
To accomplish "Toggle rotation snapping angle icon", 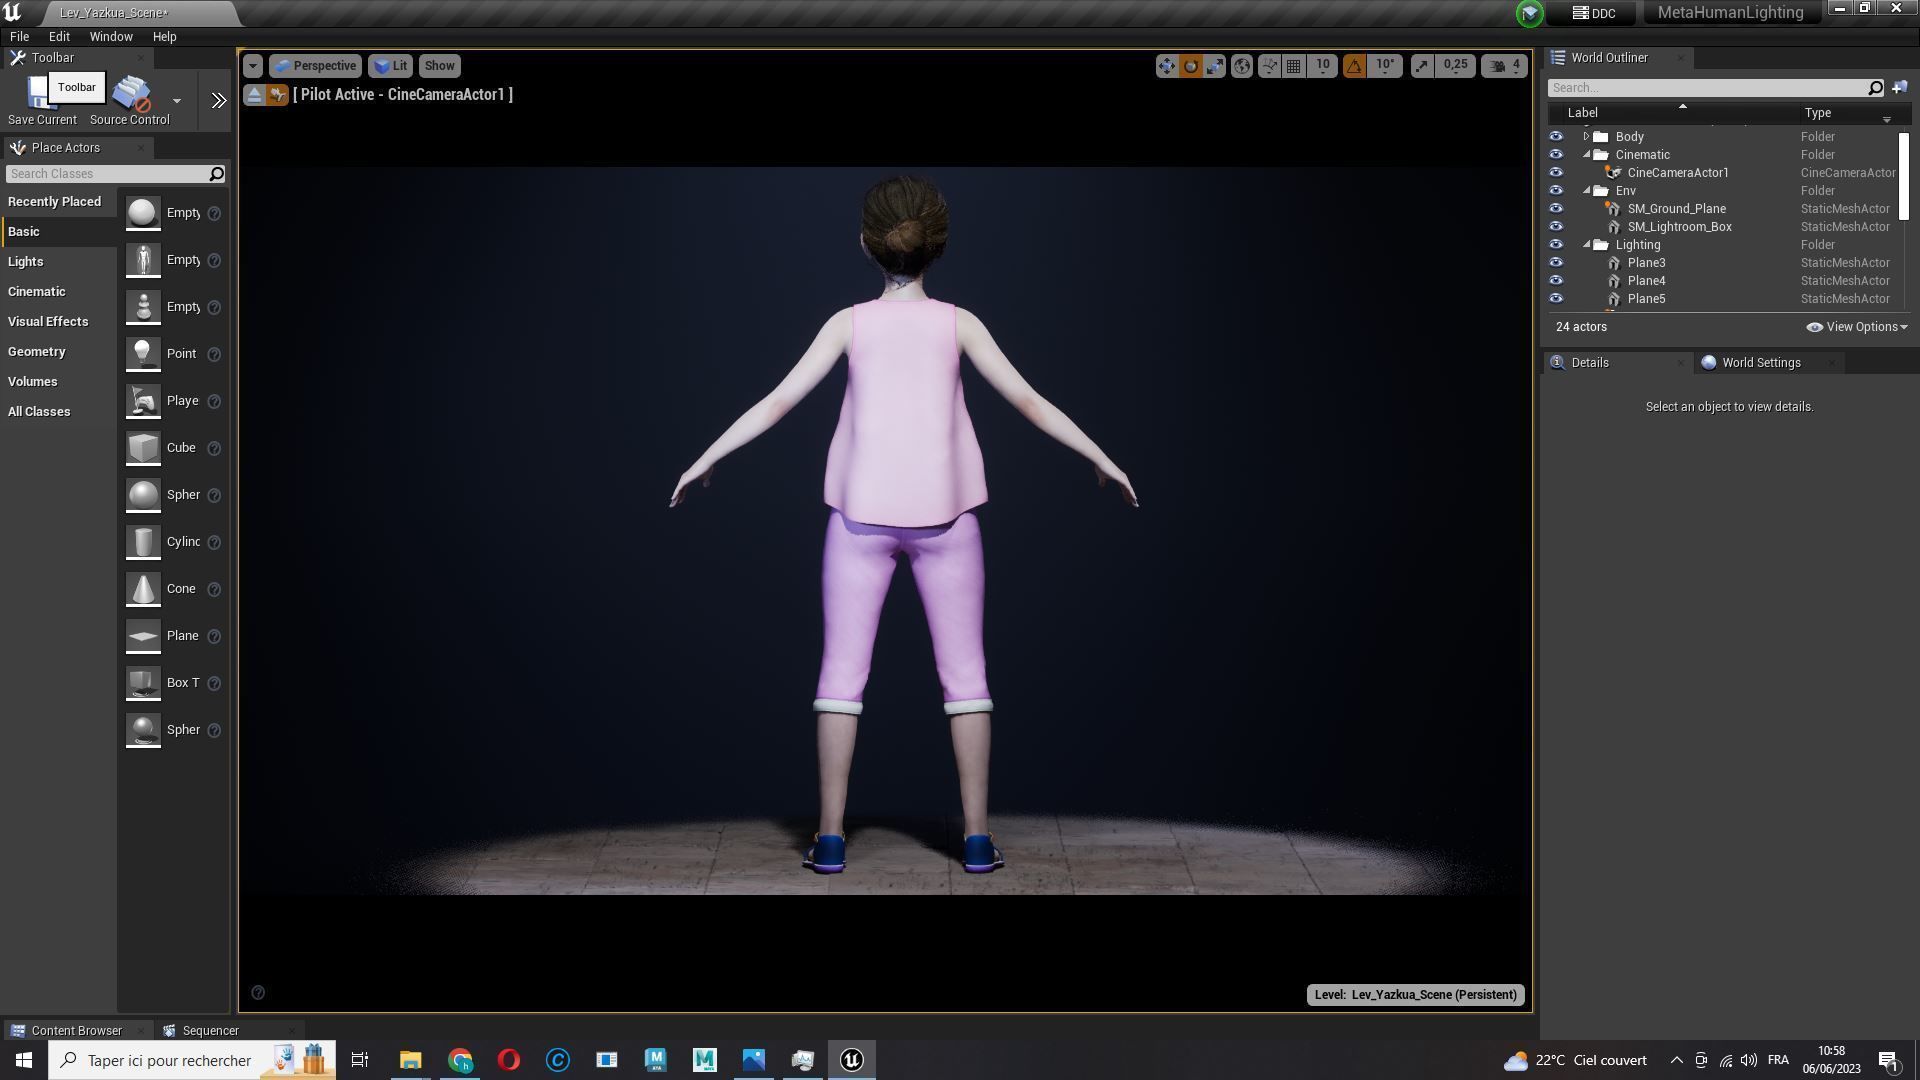I will [x=1354, y=66].
